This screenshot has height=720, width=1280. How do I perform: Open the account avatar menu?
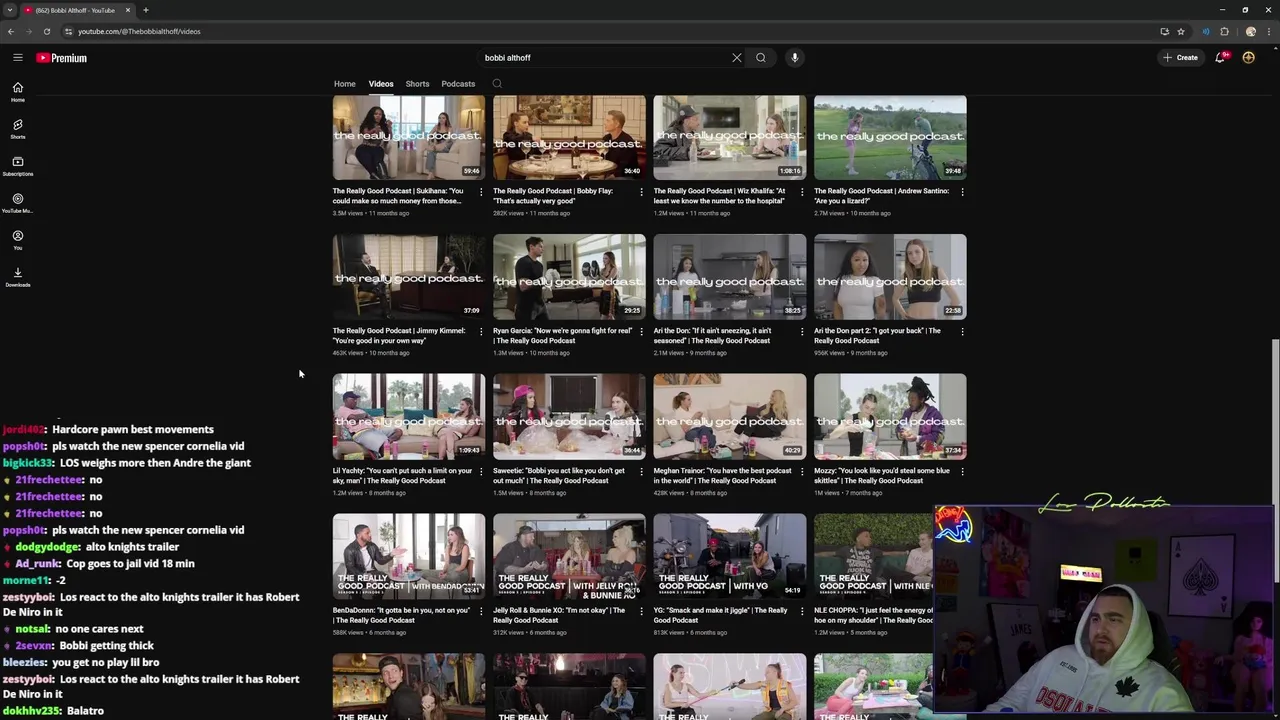[1248, 58]
